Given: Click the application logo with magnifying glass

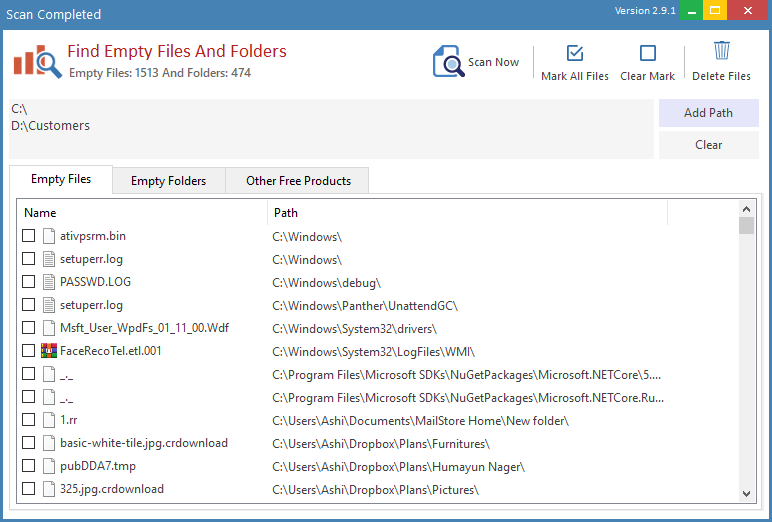Looking at the screenshot, I should pos(37,61).
